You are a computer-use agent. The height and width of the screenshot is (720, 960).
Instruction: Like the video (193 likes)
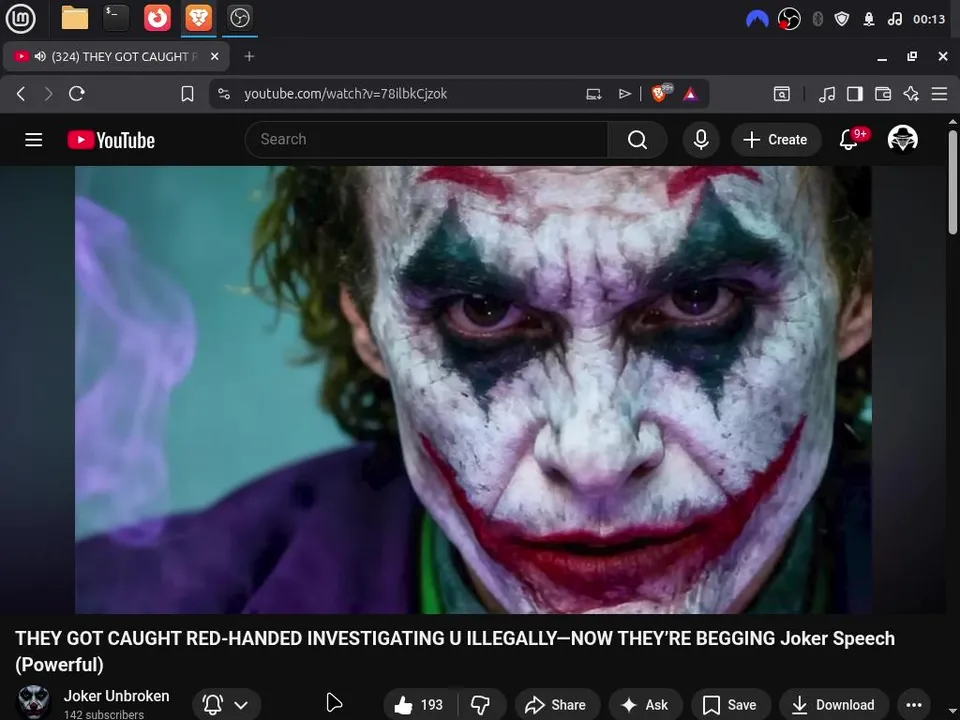pyautogui.click(x=420, y=705)
